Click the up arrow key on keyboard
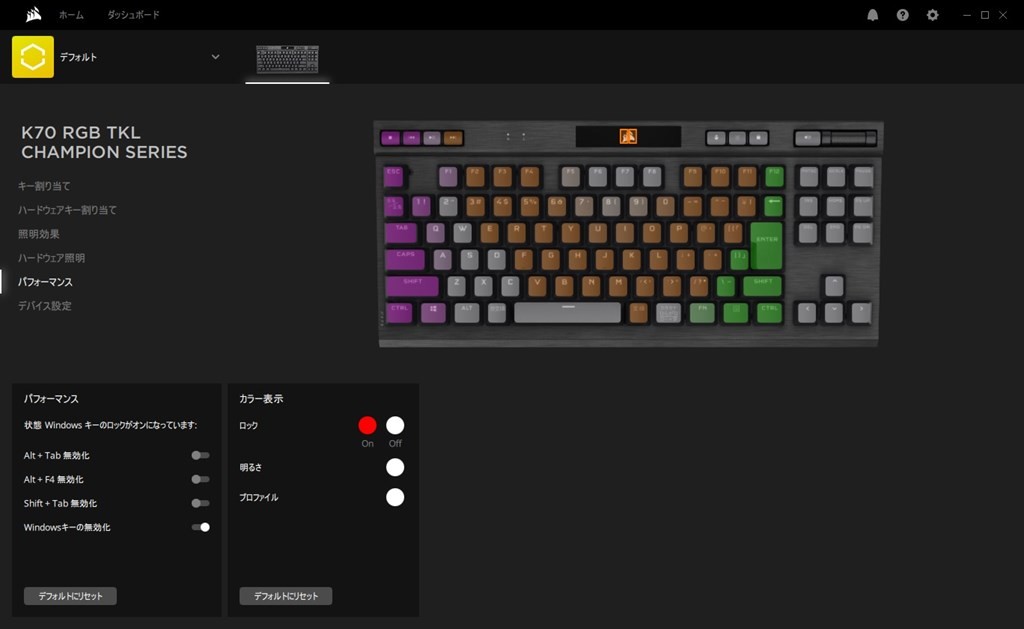 pyautogui.click(x=834, y=285)
